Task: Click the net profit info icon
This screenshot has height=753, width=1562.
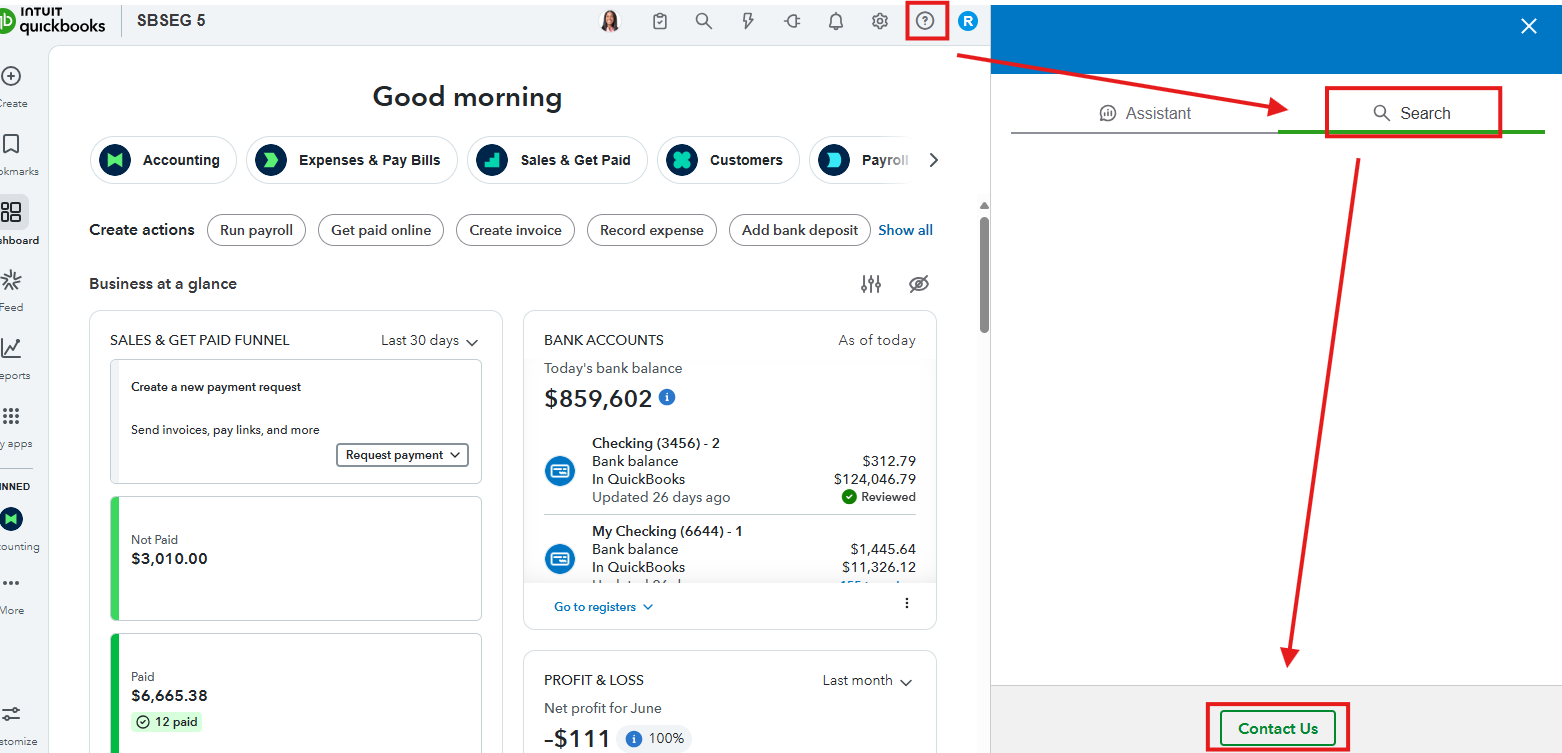Action: click(633, 739)
